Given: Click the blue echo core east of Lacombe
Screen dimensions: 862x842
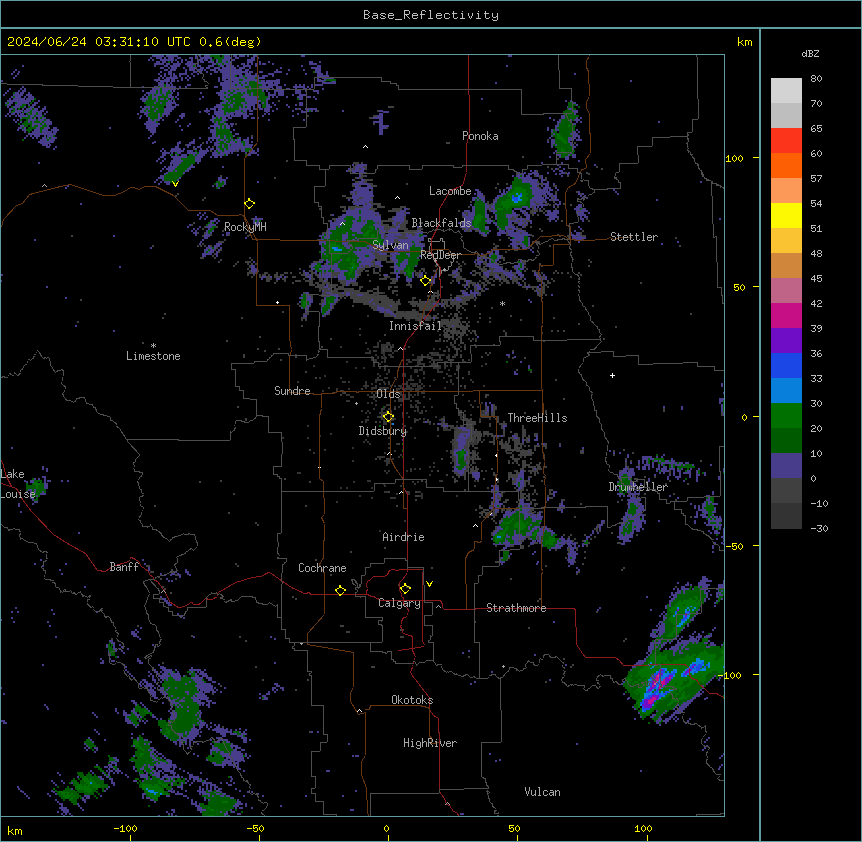Looking at the screenshot, I should pos(517,197).
